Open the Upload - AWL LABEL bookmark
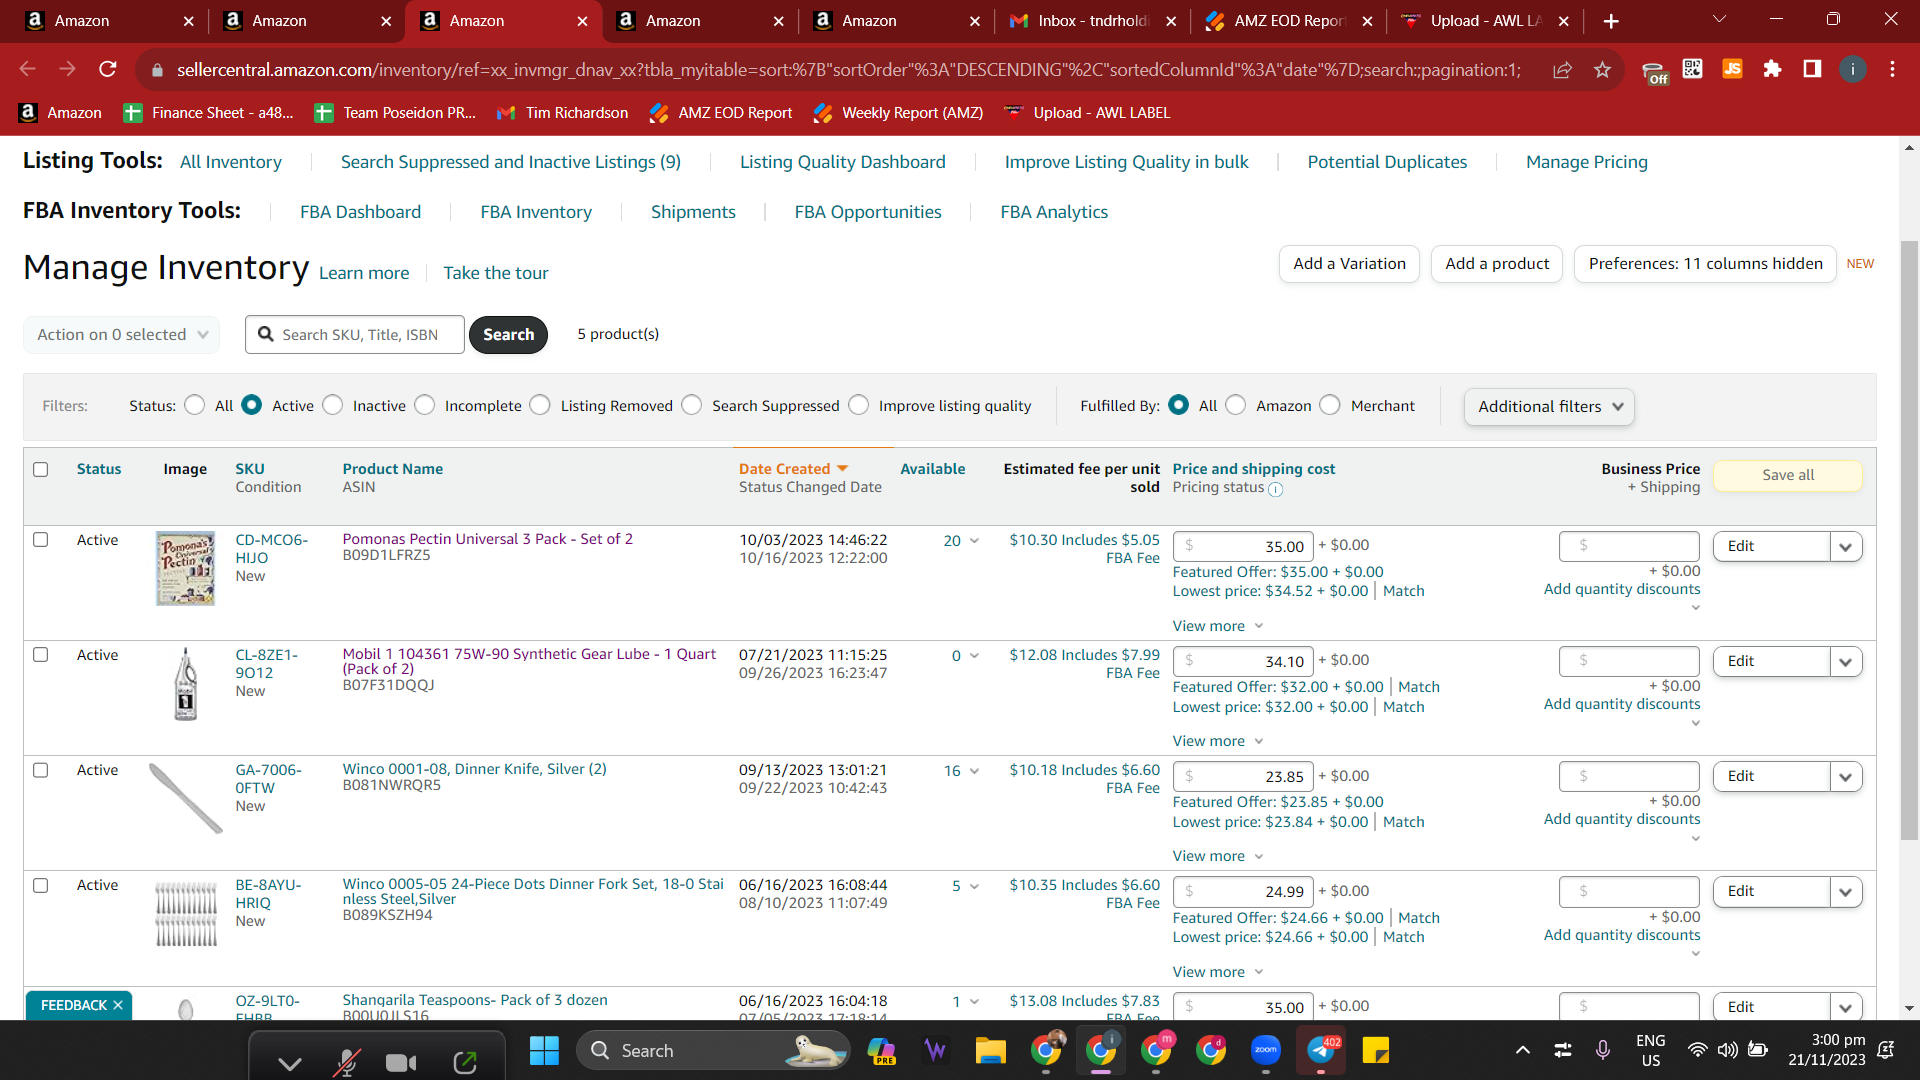The width and height of the screenshot is (1920, 1080). pyautogui.click(x=1087, y=113)
